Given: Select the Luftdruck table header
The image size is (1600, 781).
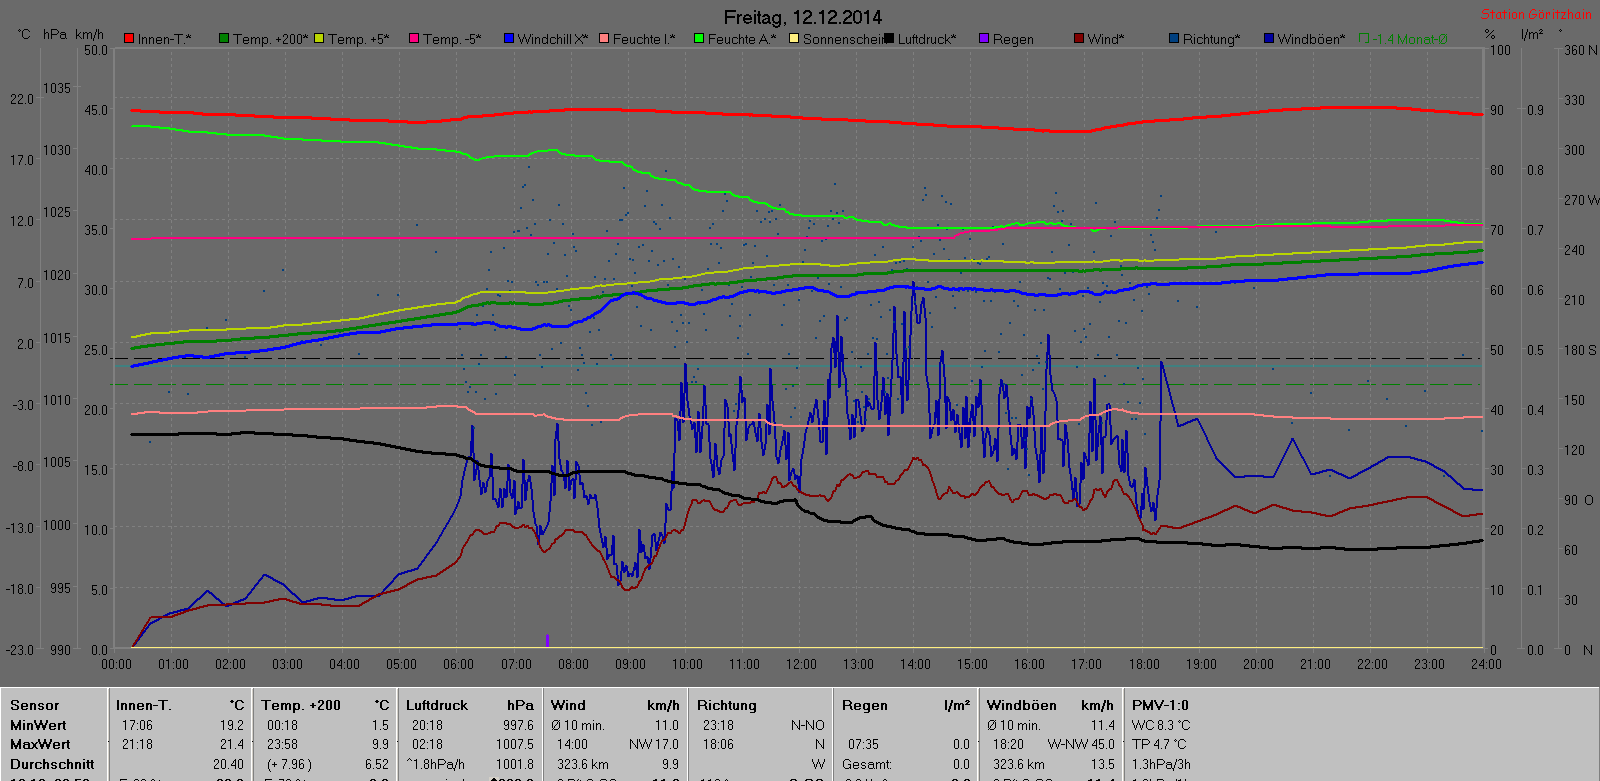Looking at the screenshot, I should (436, 705).
